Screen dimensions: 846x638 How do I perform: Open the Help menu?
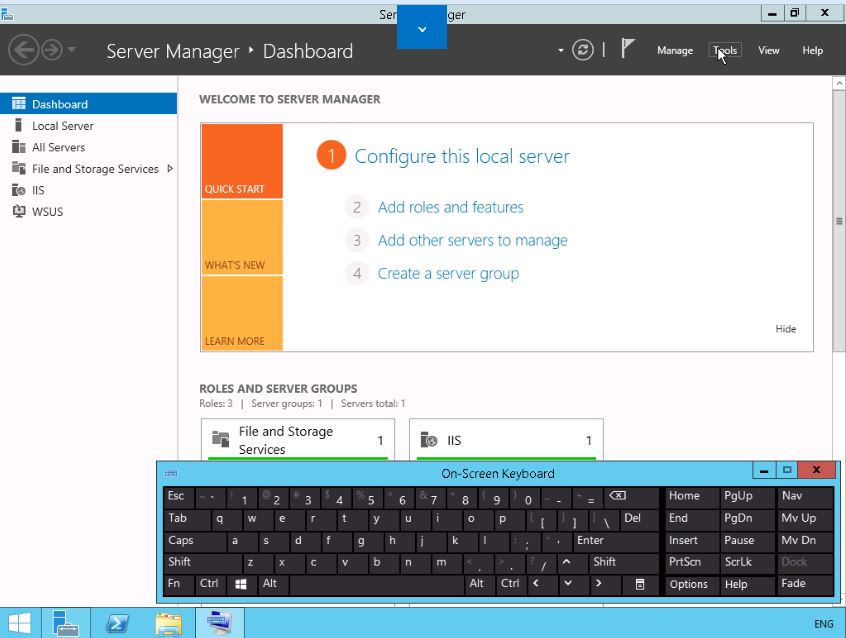pyautogui.click(x=812, y=50)
